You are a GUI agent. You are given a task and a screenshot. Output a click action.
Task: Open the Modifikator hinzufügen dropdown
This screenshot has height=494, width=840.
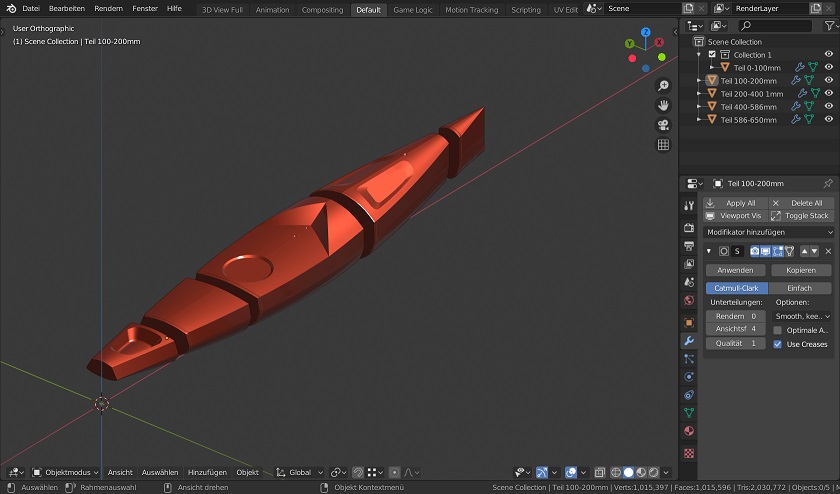pyautogui.click(x=768, y=232)
